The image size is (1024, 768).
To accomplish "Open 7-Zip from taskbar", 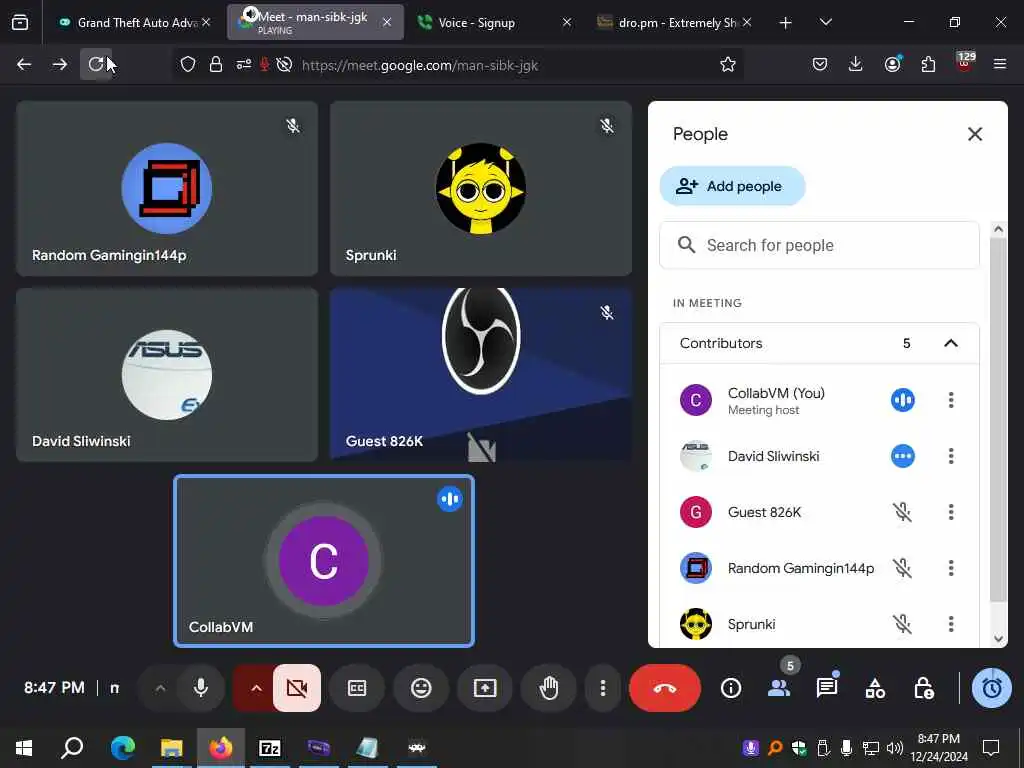I will (270, 748).
